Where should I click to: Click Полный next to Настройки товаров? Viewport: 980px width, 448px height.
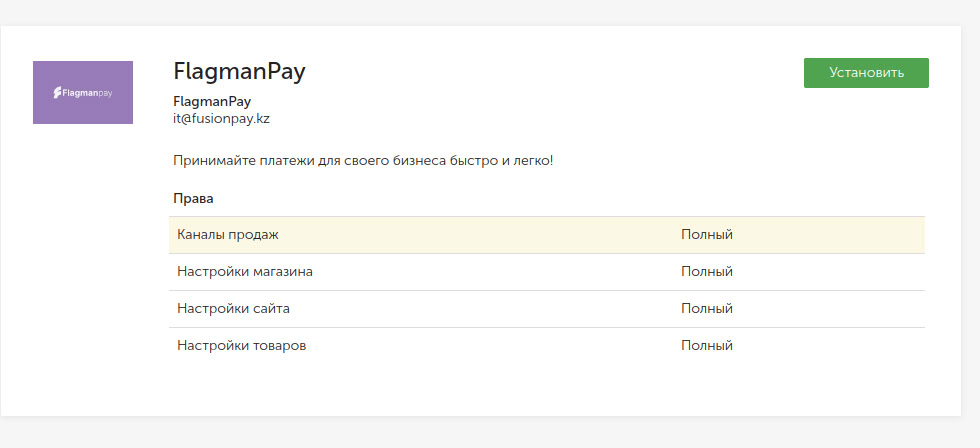707,346
